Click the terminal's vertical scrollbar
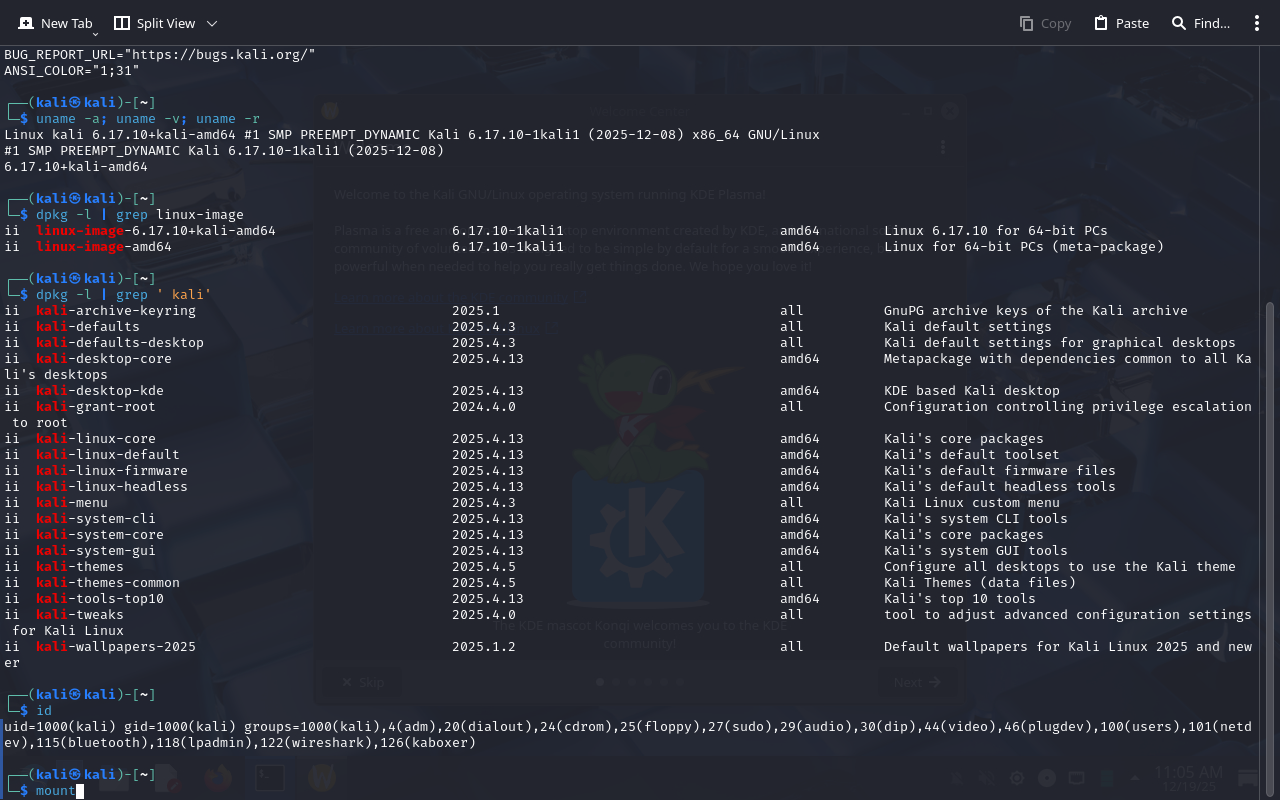1280x800 pixels. 1270,500
